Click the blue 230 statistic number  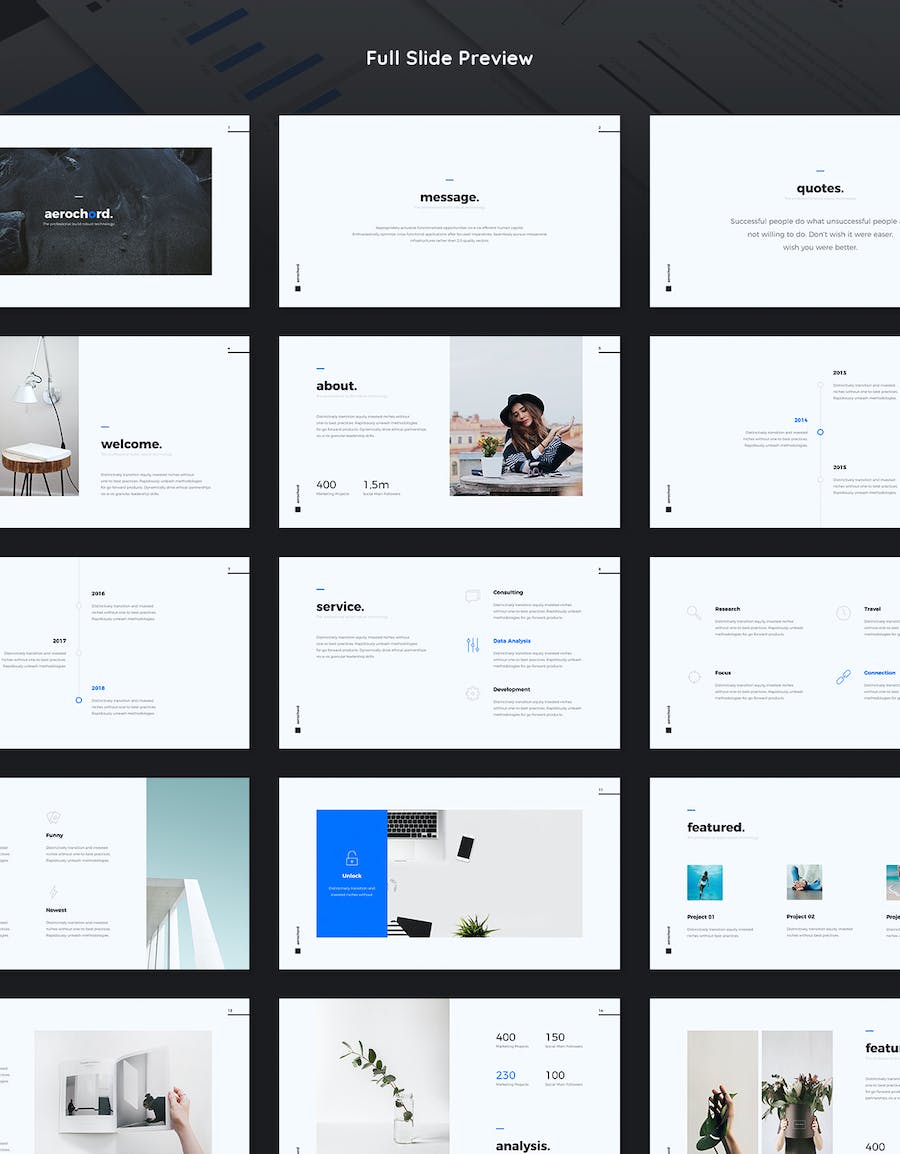(506, 1076)
